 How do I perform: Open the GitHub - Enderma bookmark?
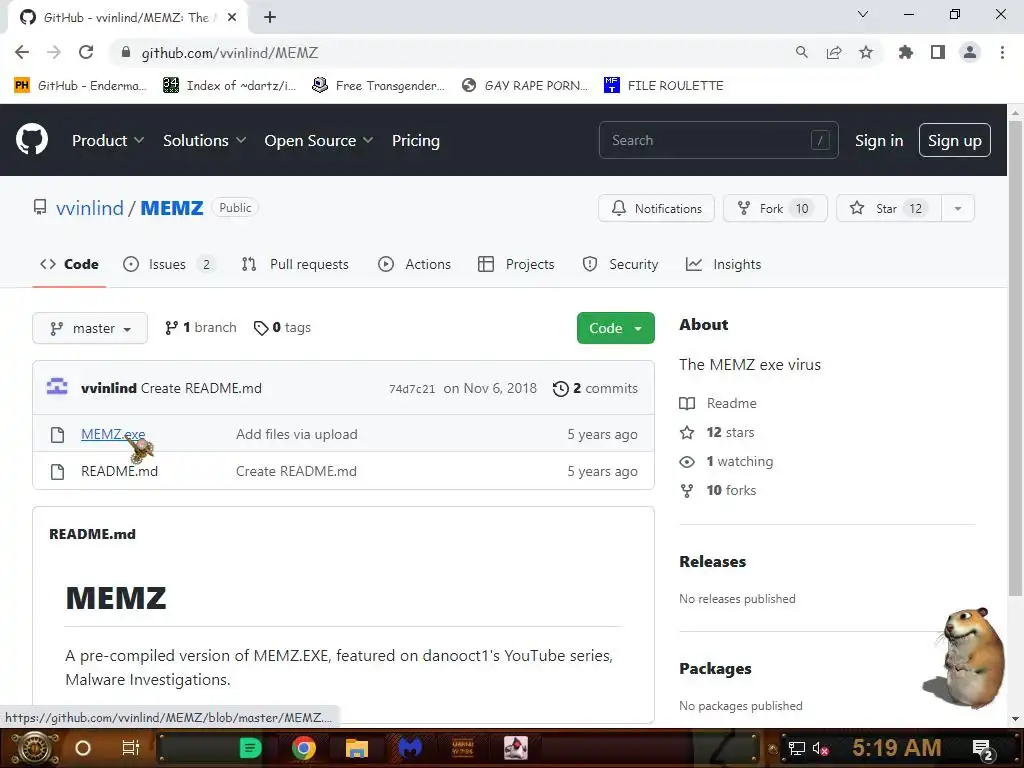[x=80, y=86]
